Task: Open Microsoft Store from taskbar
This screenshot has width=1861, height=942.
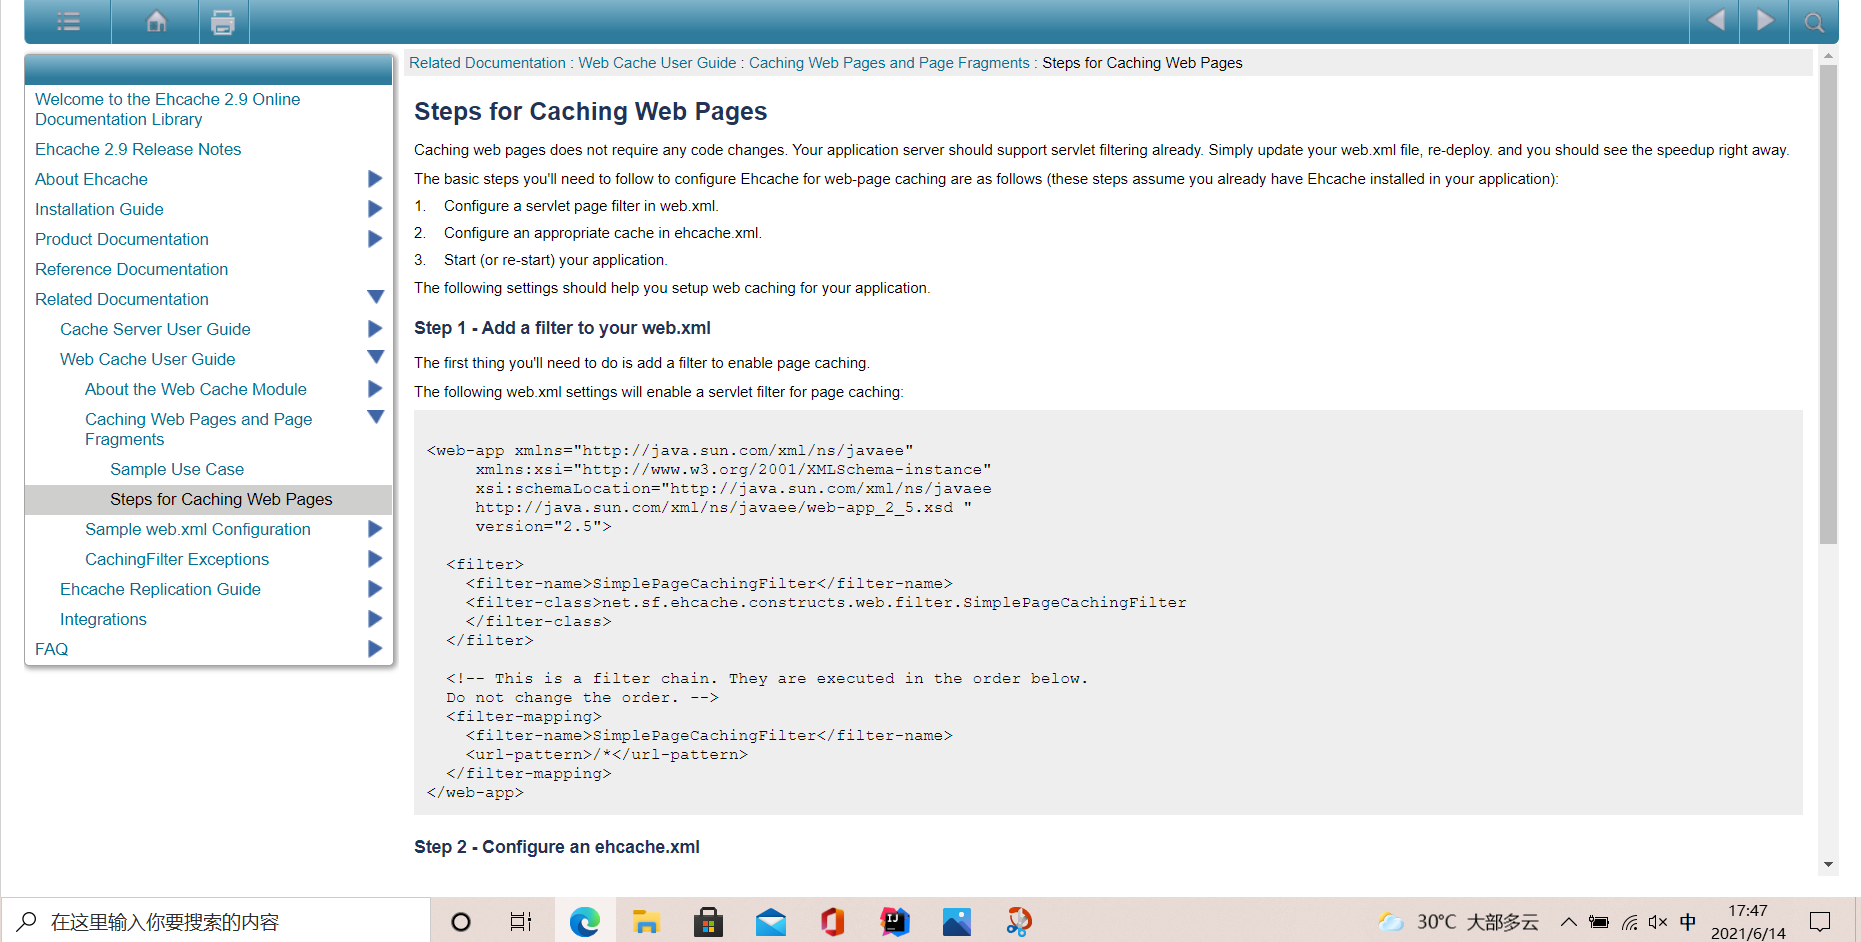Action: [x=708, y=921]
